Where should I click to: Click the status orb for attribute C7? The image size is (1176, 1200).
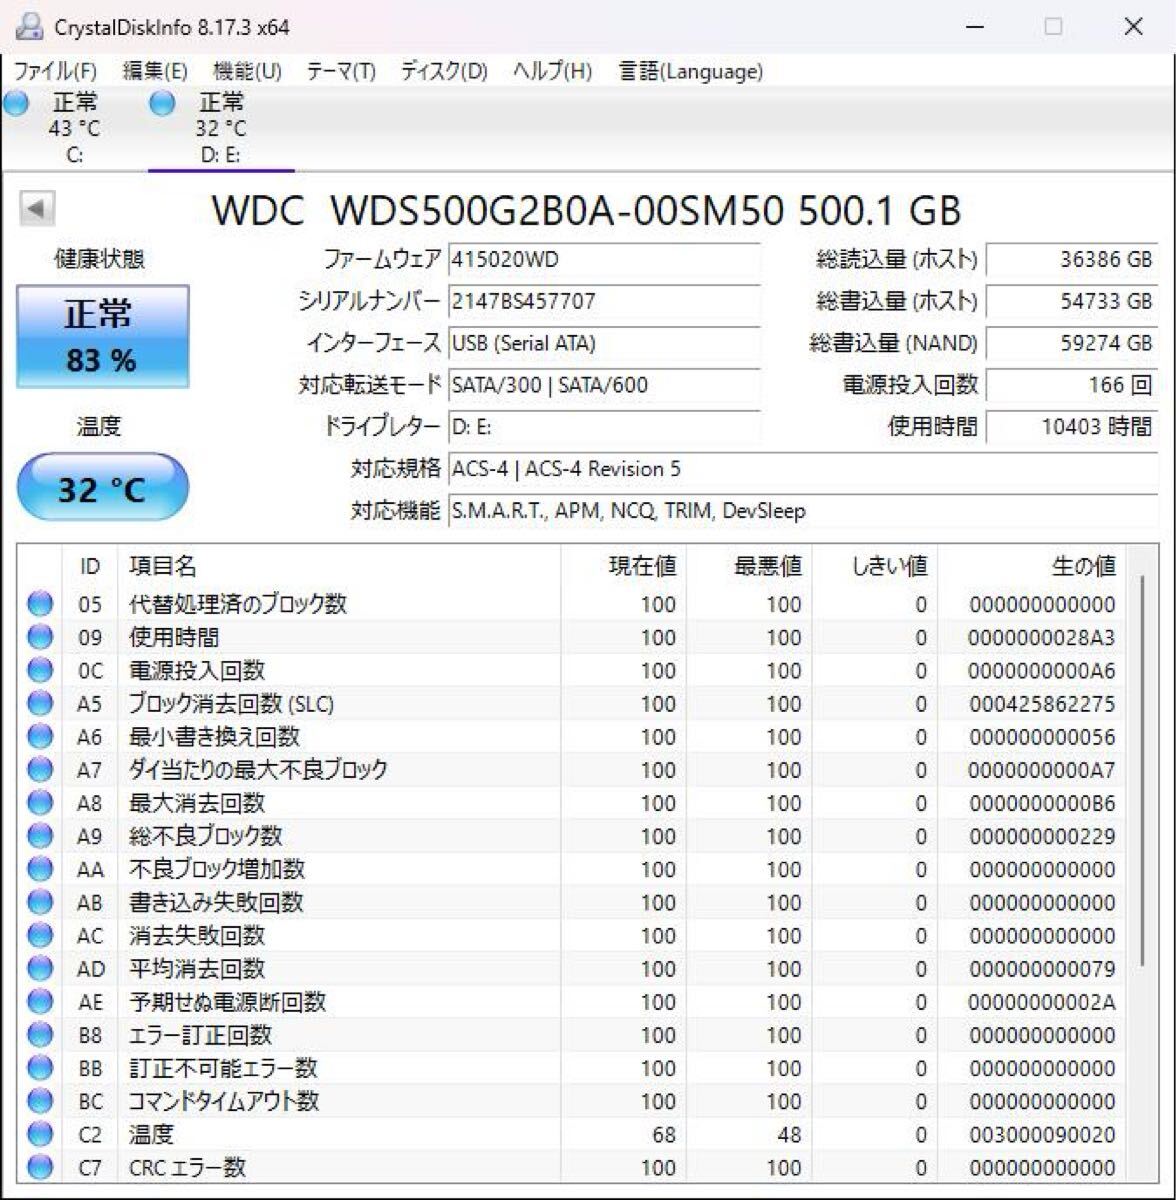click(x=40, y=1167)
